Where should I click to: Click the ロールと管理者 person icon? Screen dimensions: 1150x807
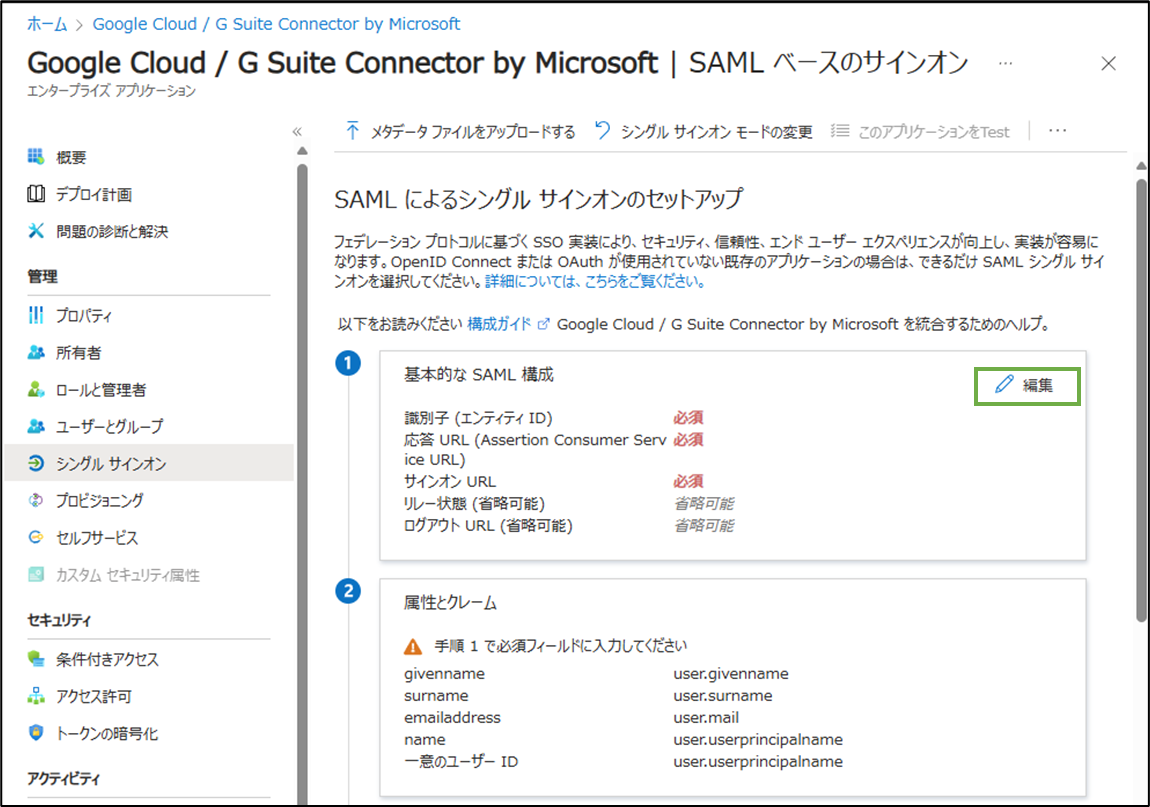click(x=36, y=389)
